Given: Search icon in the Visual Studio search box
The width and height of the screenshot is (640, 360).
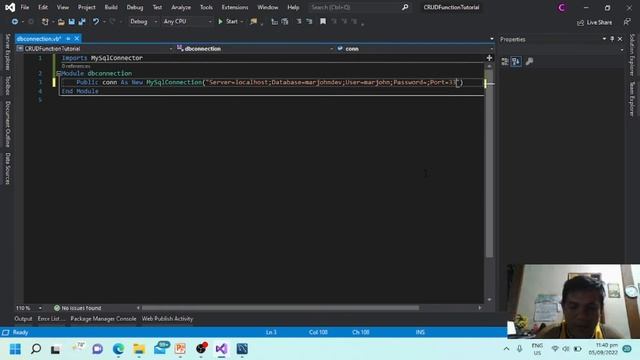Looking at the screenshot, I should point(404,7).
